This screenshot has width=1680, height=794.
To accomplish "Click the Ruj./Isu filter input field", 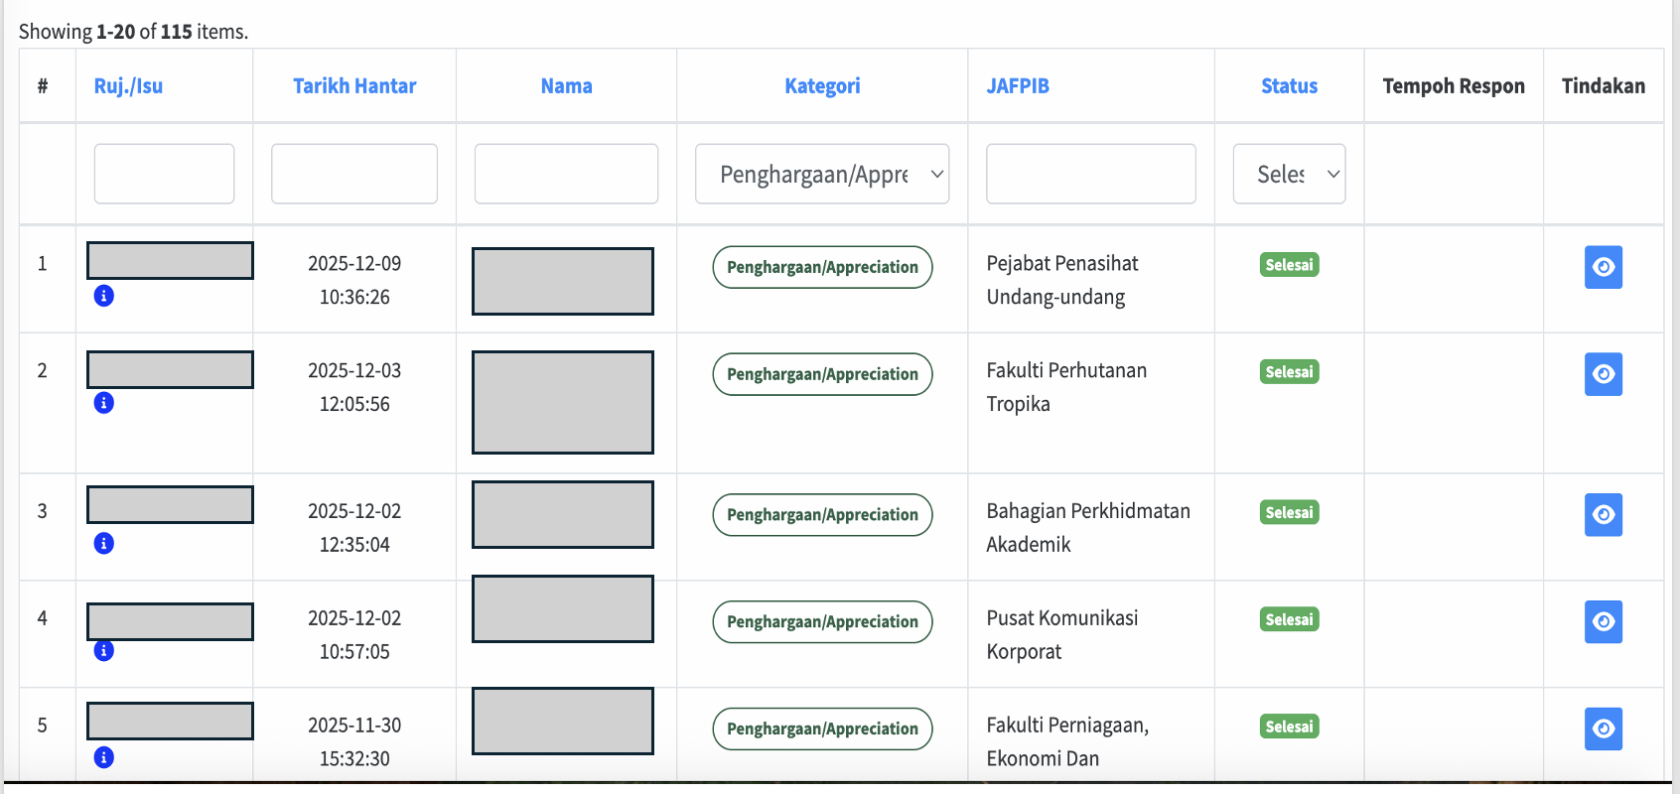I will (x=163, y=173).
